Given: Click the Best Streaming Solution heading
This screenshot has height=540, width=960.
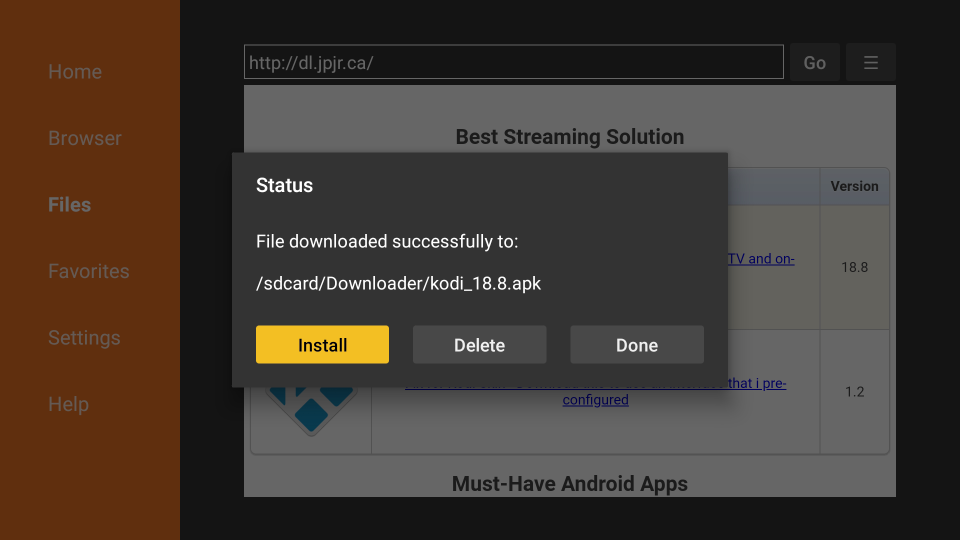Looking at the screenshot, I should click(x=569, y=137).
